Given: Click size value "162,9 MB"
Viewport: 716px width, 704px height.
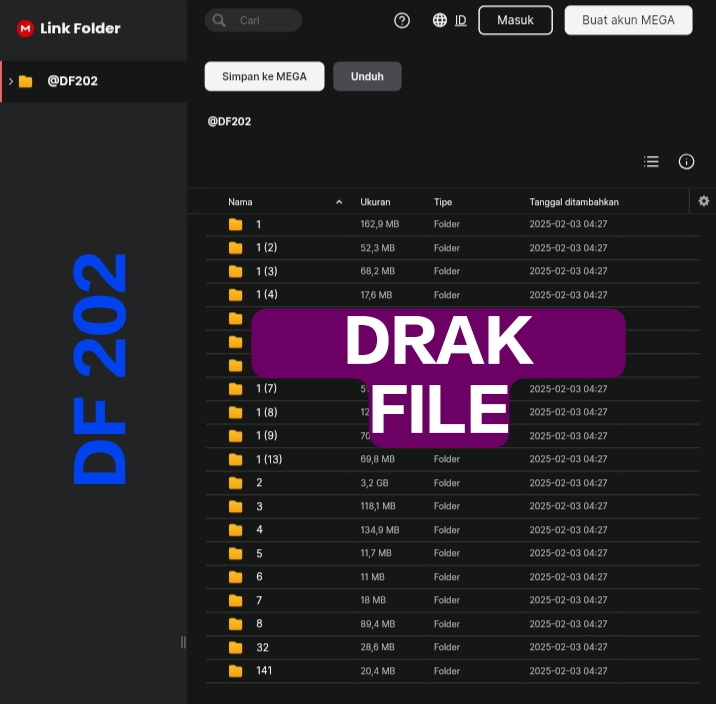Looking at the screenshot, I should [x=379, y=224].
